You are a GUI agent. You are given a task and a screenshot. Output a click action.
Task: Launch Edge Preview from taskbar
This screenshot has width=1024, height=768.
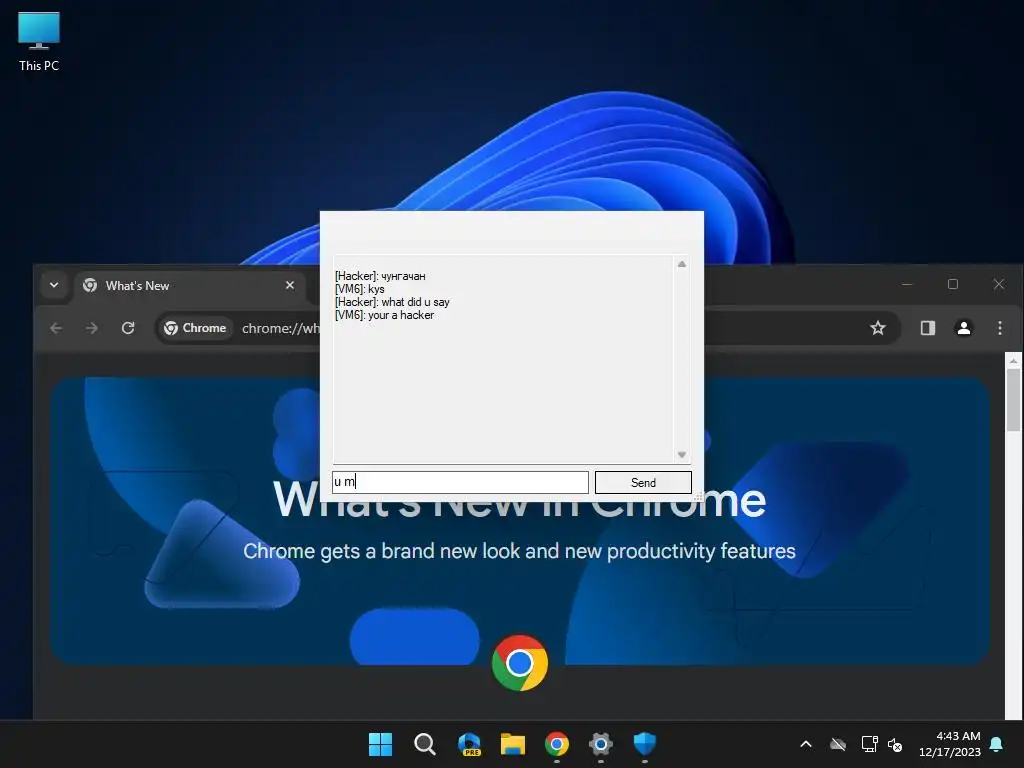point(469,744)
